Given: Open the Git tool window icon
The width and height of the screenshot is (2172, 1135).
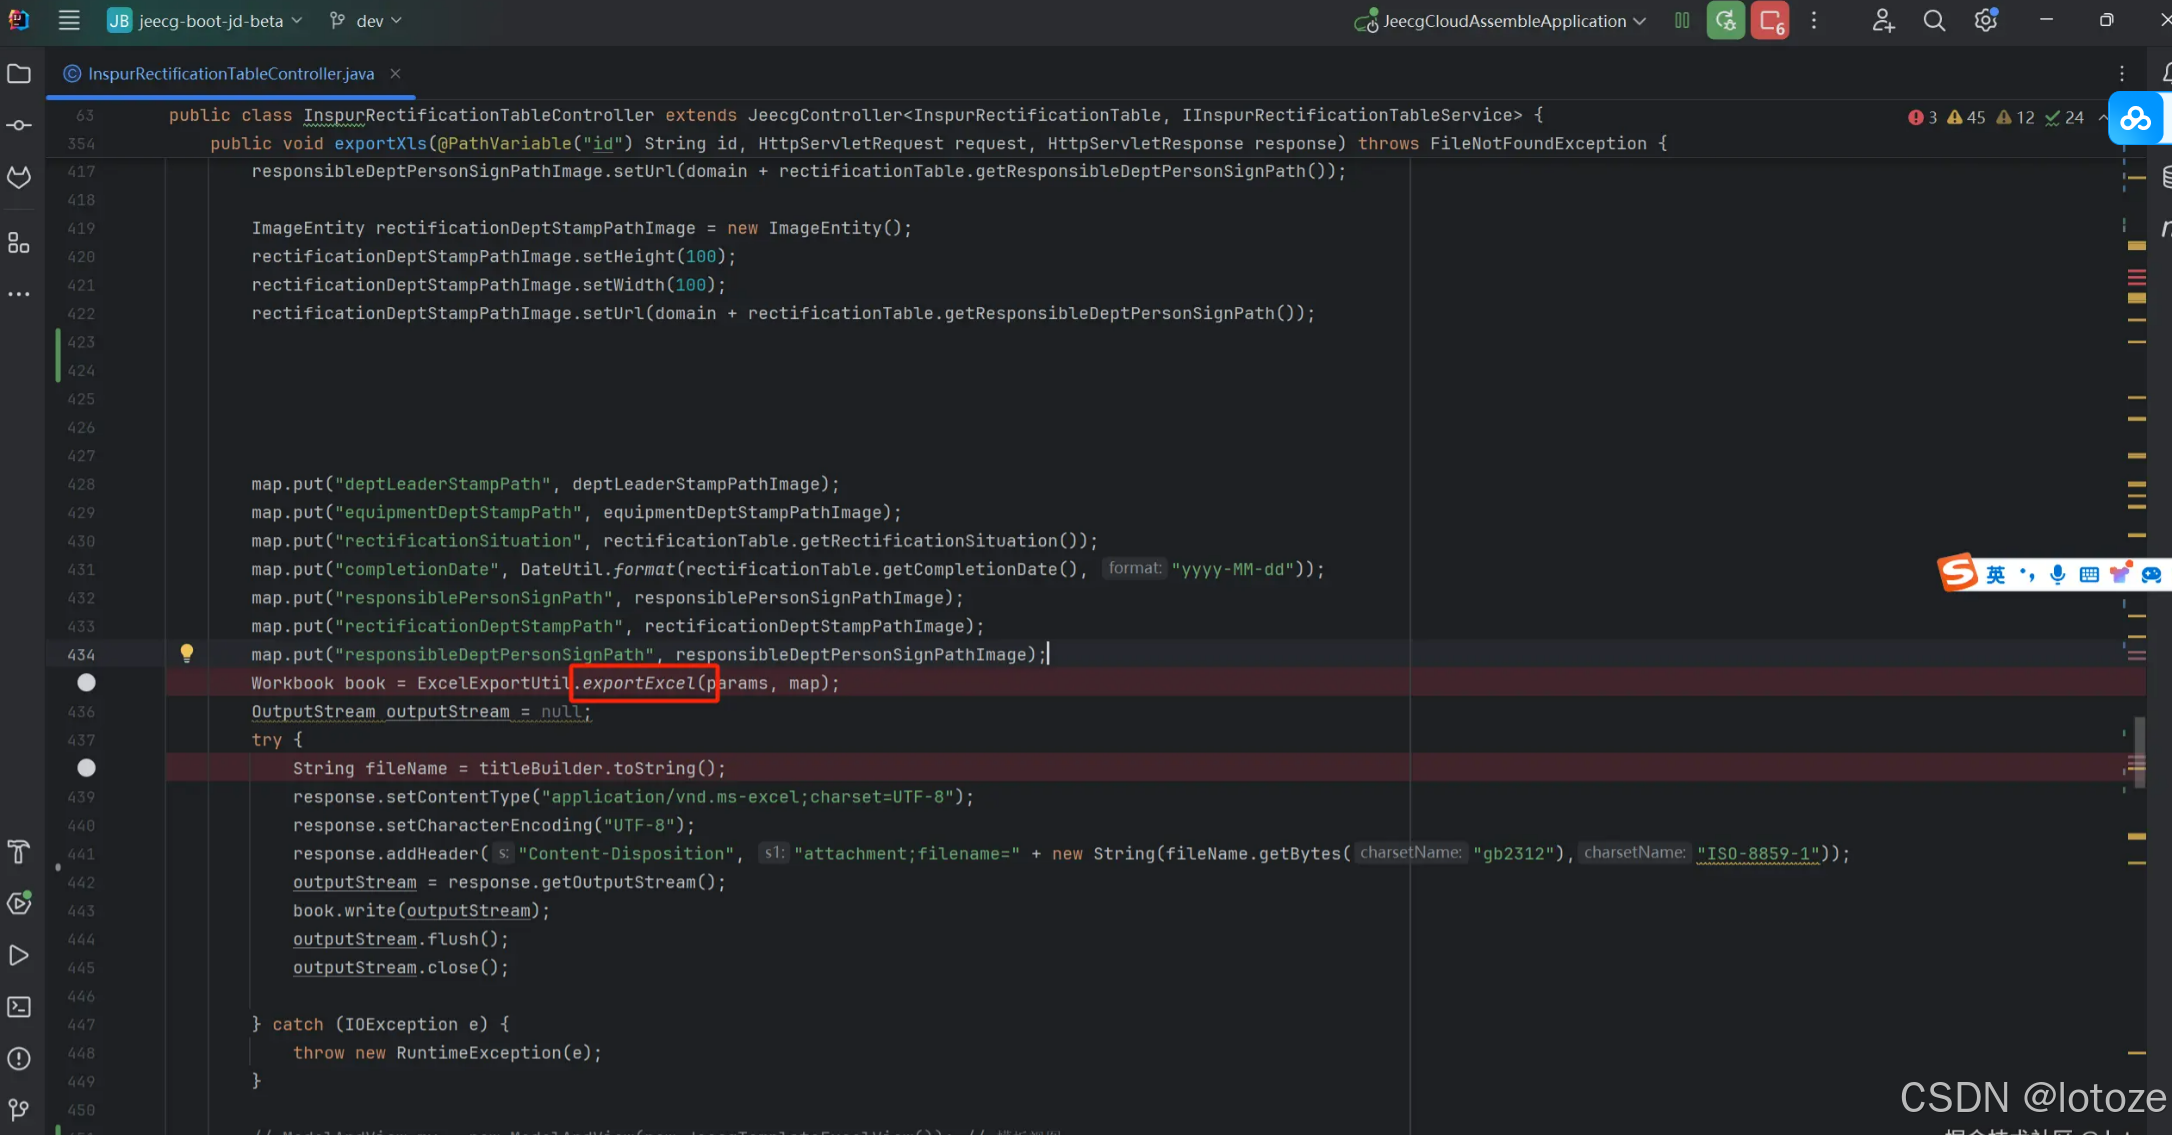Looking at the screenshot, I should [x=19, y=1110].
